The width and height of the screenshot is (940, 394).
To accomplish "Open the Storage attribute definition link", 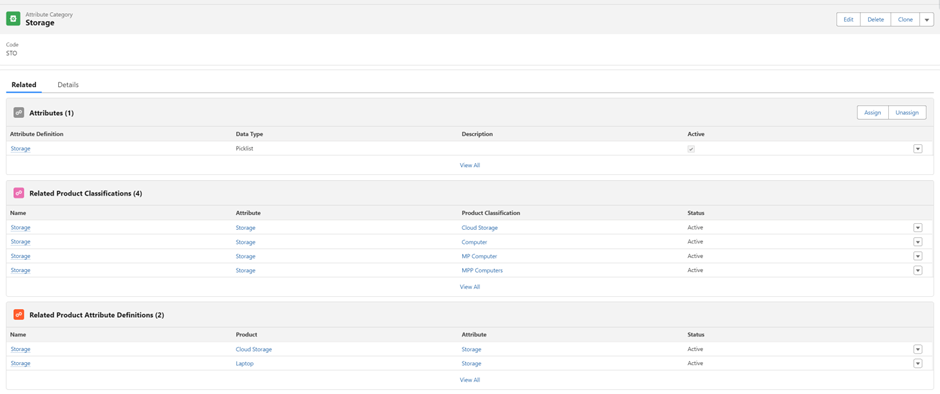I will click(20, 149).
